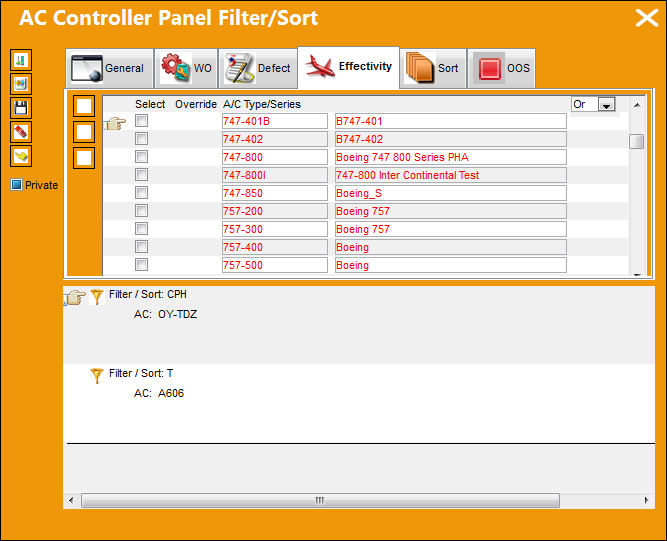
Task: Click the pointing hand icon beside Filter / Sort: CPH
Action: (75, 297)
